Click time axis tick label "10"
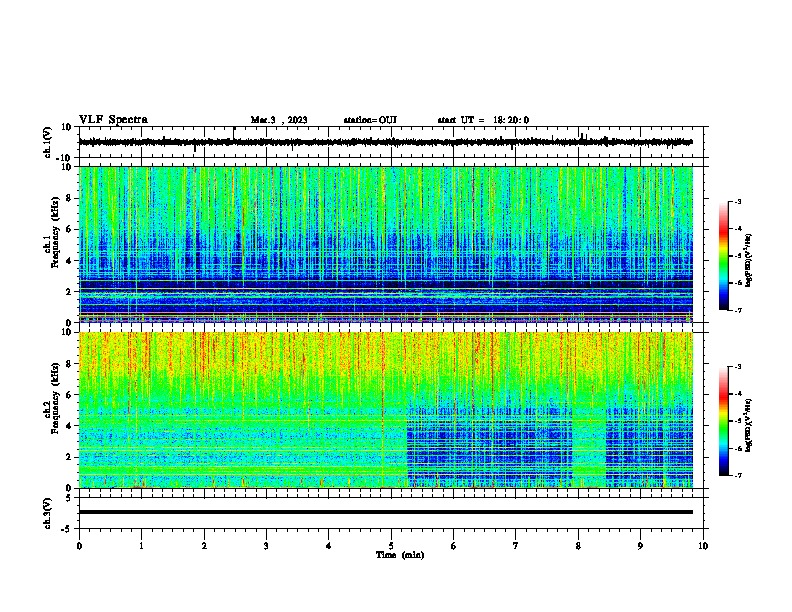This screenshot has width=792, height=612. 703,546
